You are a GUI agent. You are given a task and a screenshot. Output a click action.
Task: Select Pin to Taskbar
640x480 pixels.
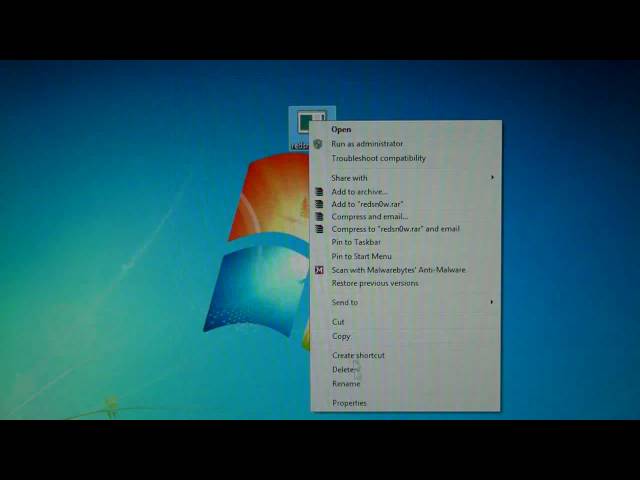pyautogui.click(x=356, y=242)
